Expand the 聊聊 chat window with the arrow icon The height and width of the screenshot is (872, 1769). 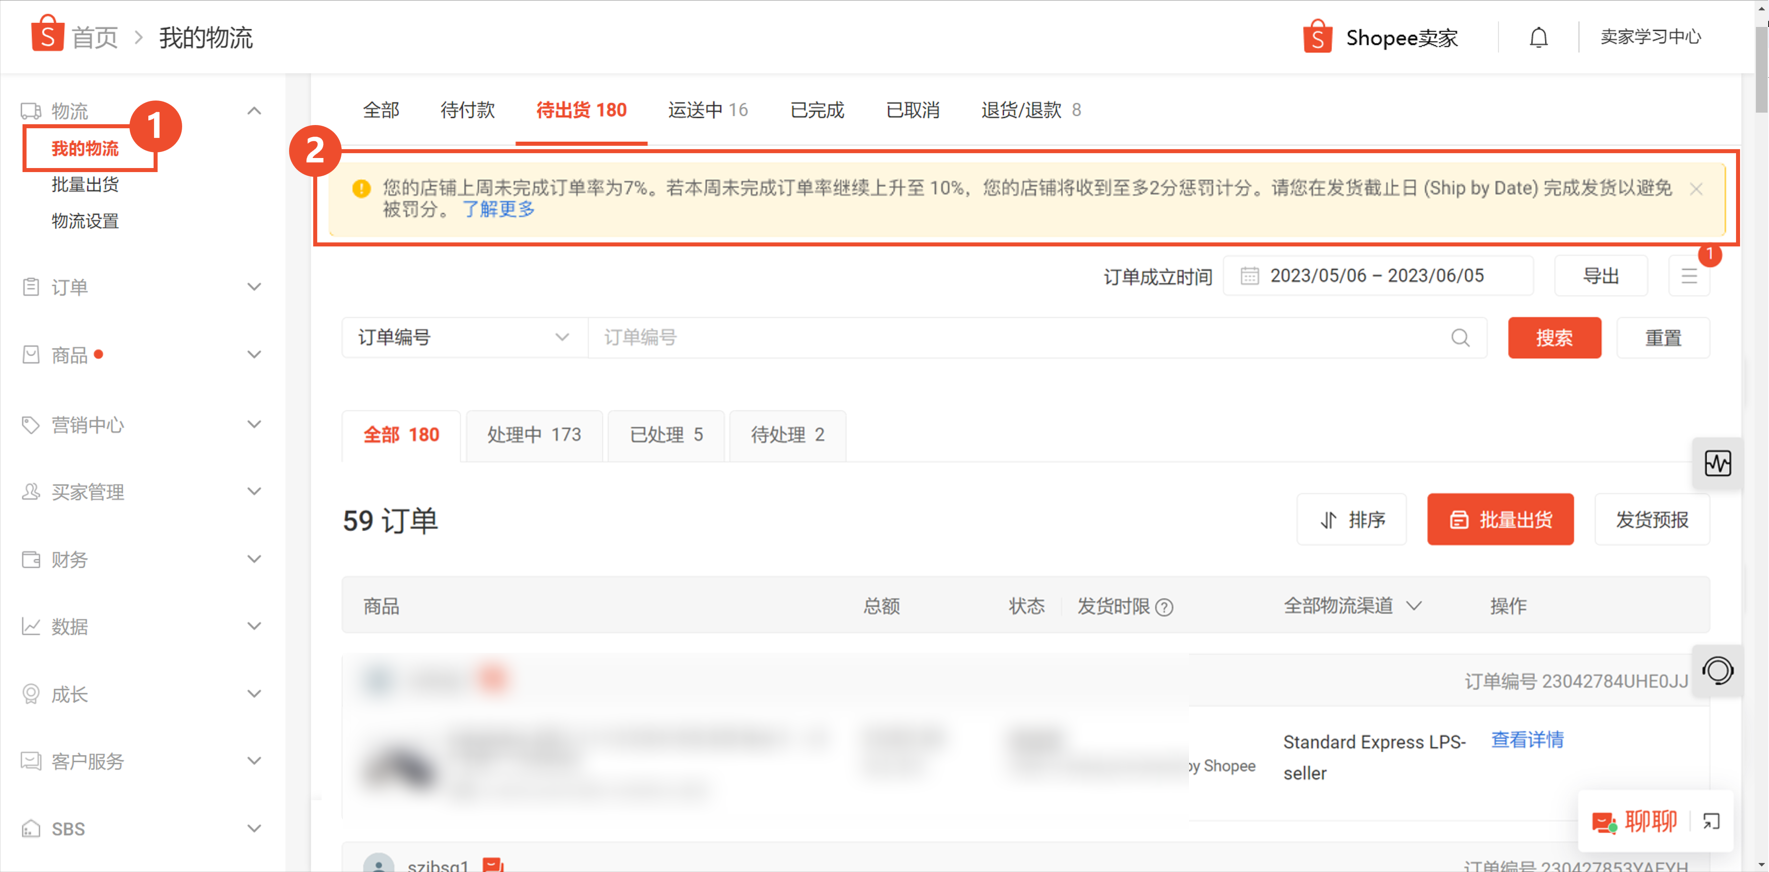(x=1711, y=821)
